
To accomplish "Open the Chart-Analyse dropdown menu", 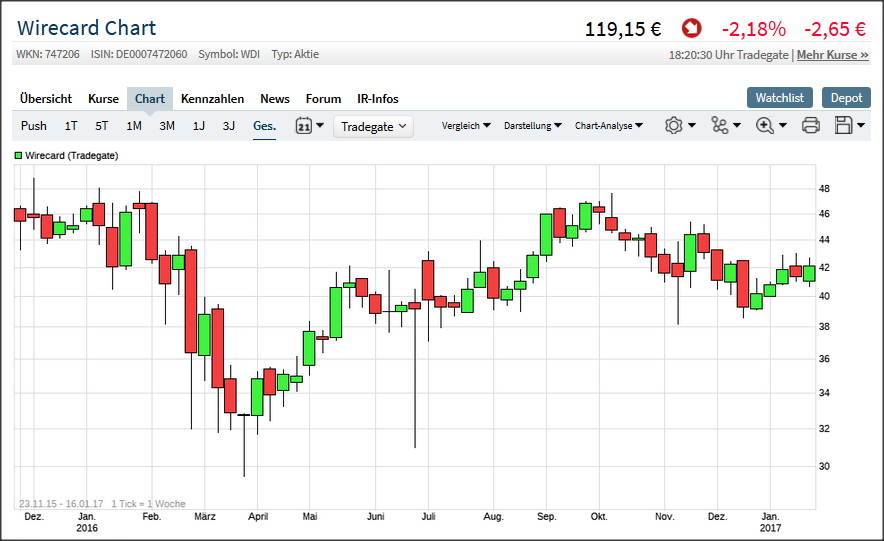I will 608,126.
